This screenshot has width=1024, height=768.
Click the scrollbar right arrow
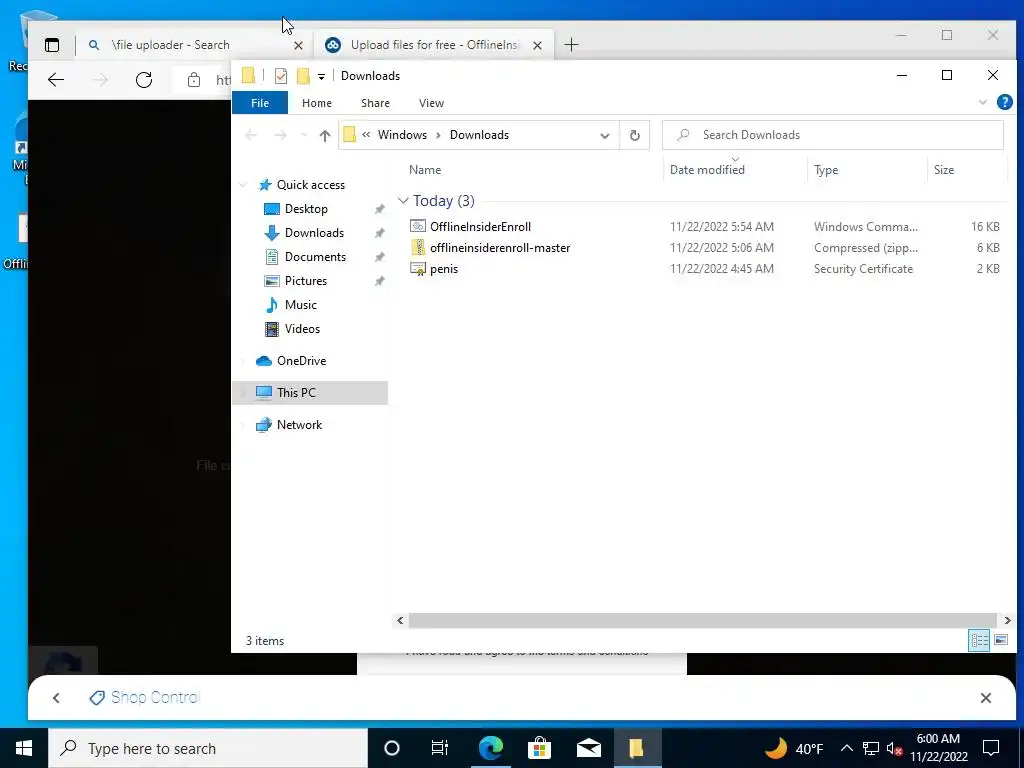pyautogui.click(x=1007, y=620)
